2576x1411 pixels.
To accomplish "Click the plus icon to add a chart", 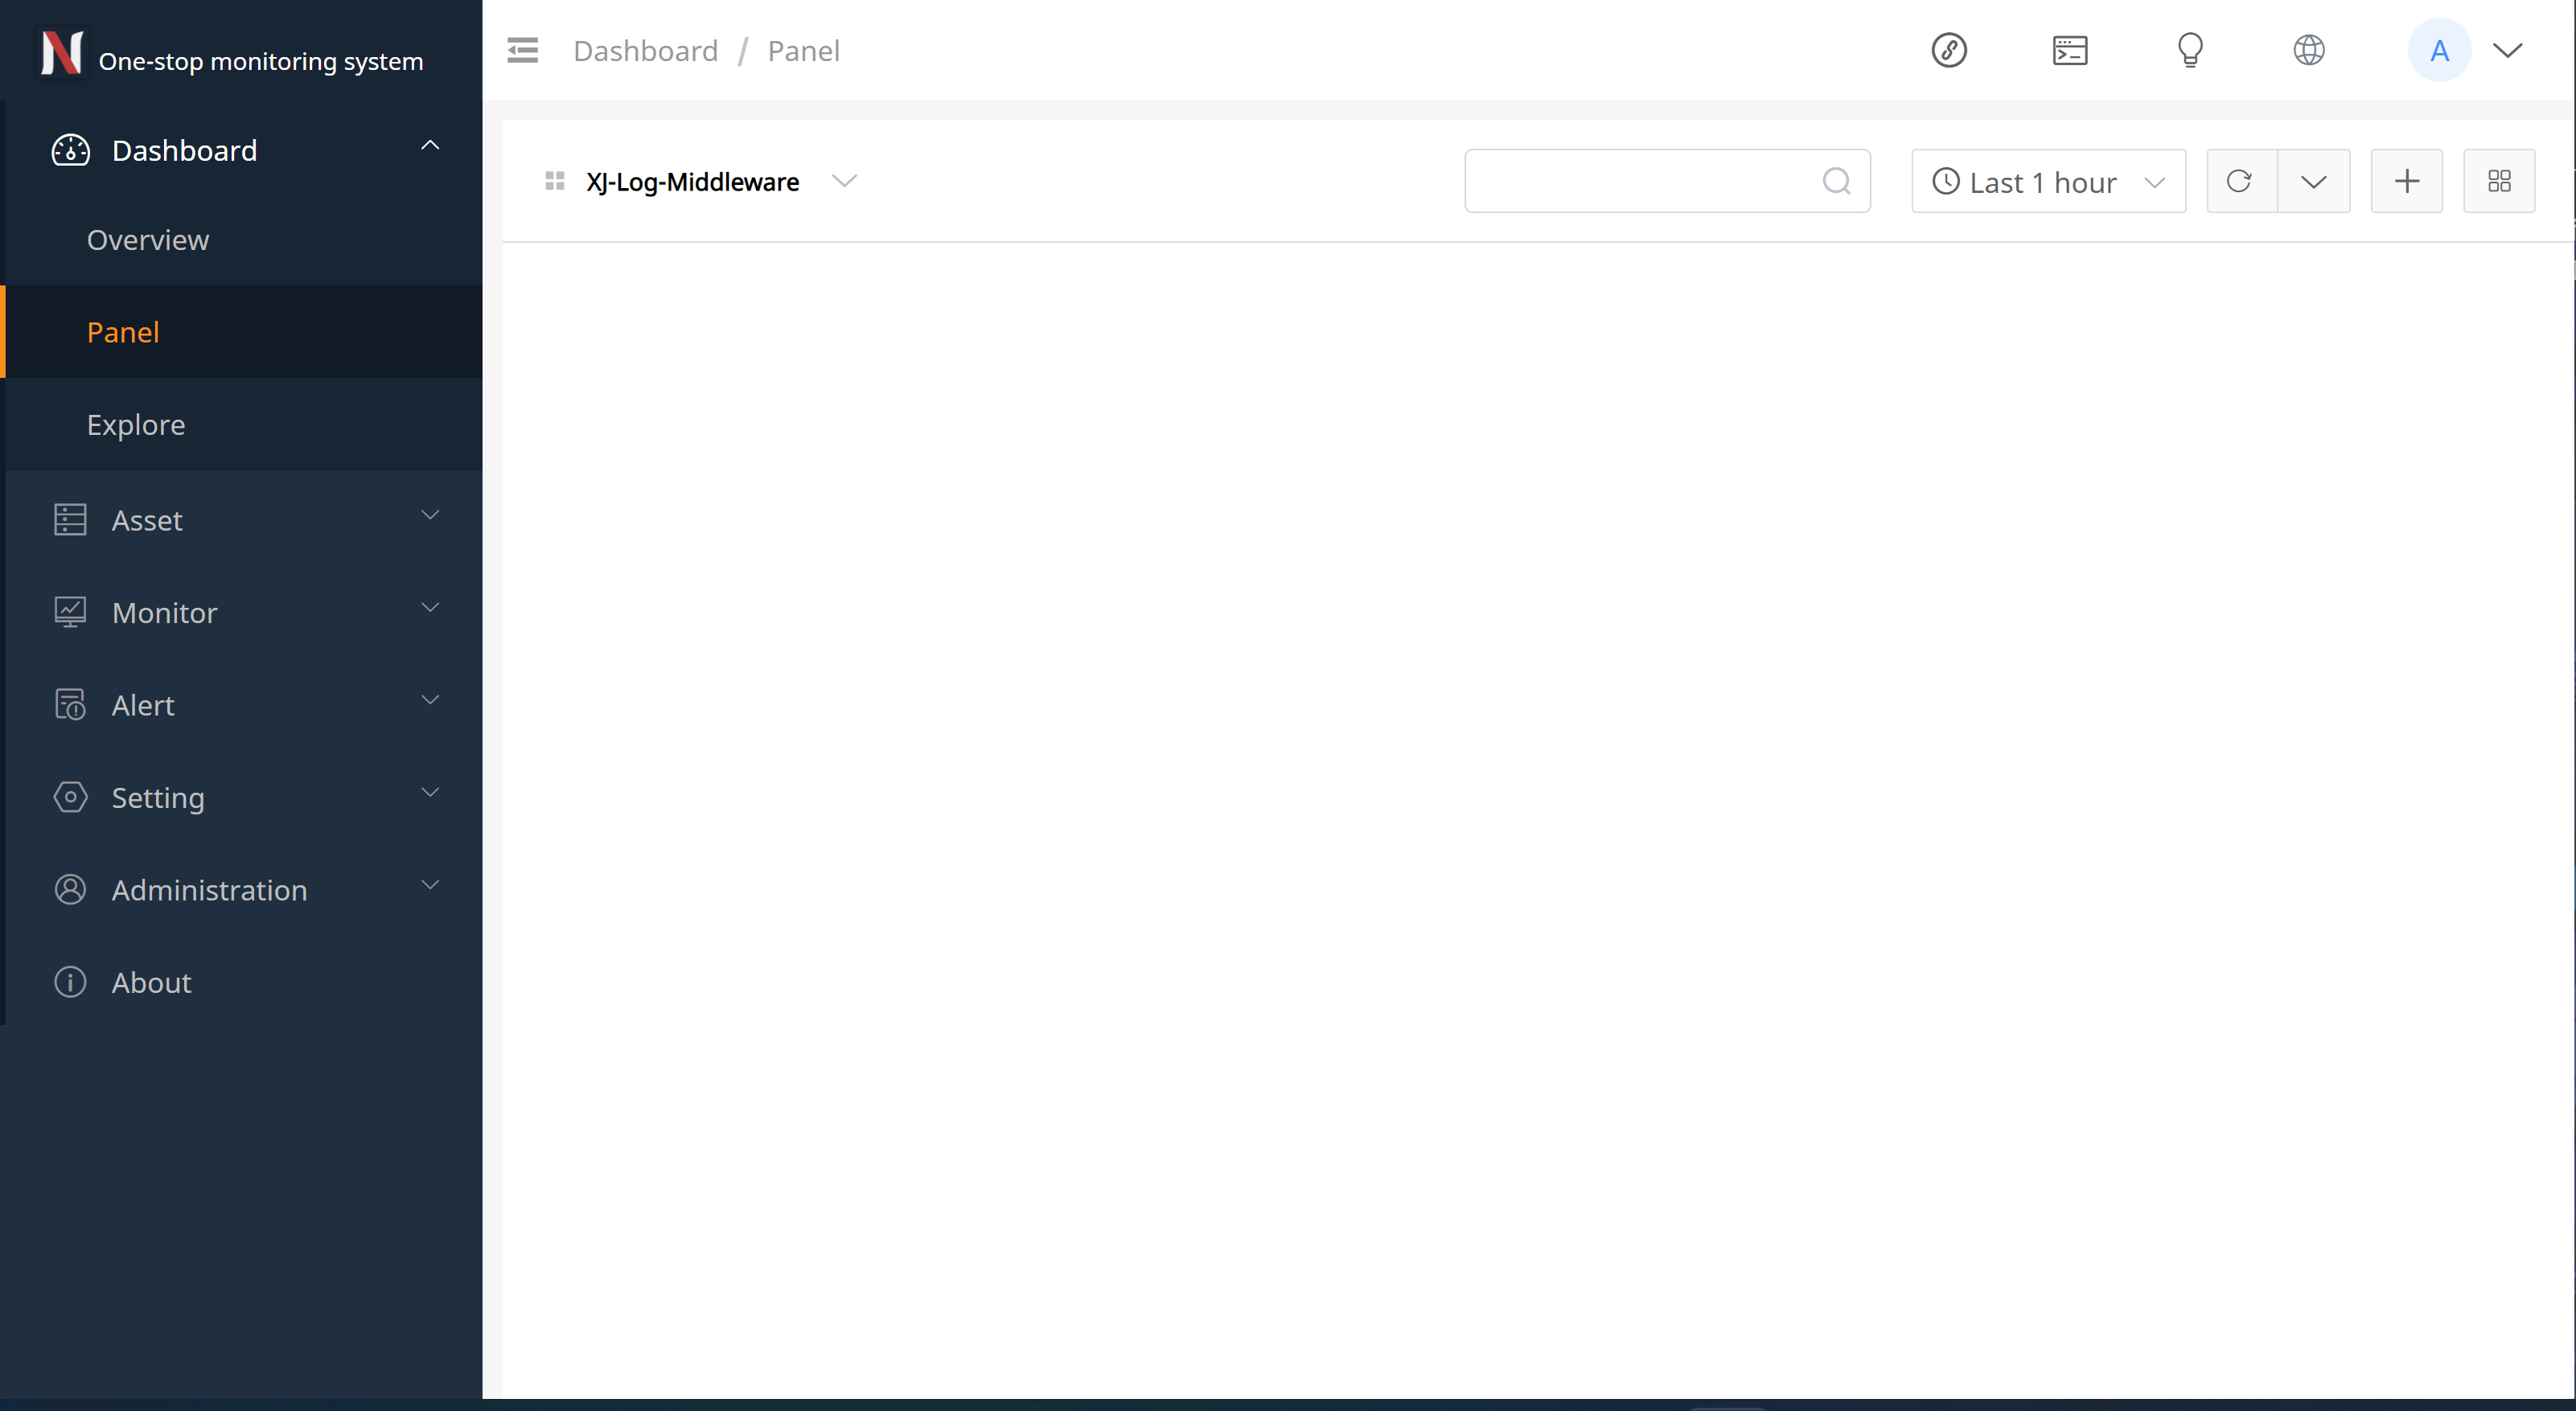I will coord(2406,181).
